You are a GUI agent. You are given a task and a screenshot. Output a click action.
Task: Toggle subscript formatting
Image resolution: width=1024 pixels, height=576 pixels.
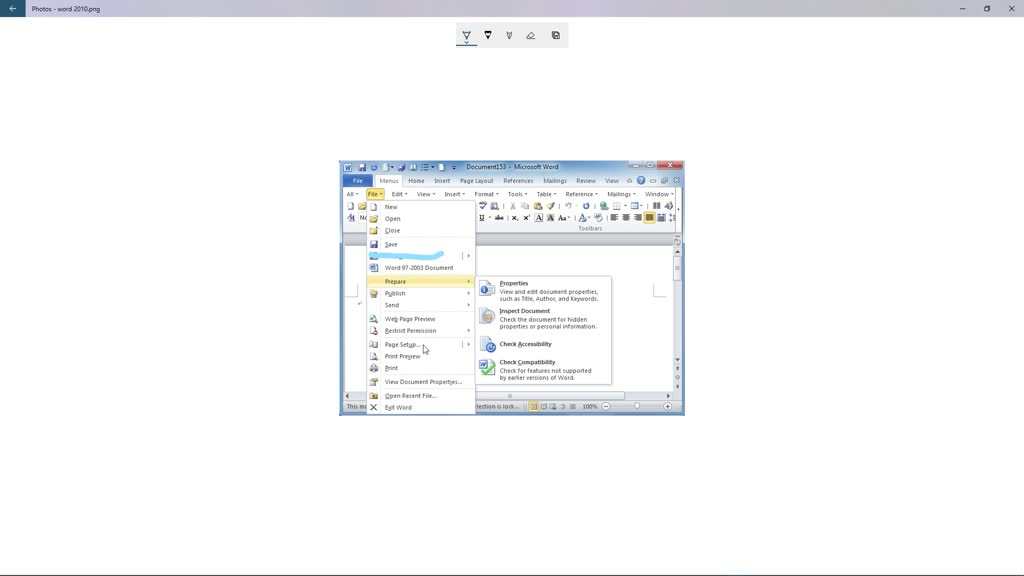513,218
